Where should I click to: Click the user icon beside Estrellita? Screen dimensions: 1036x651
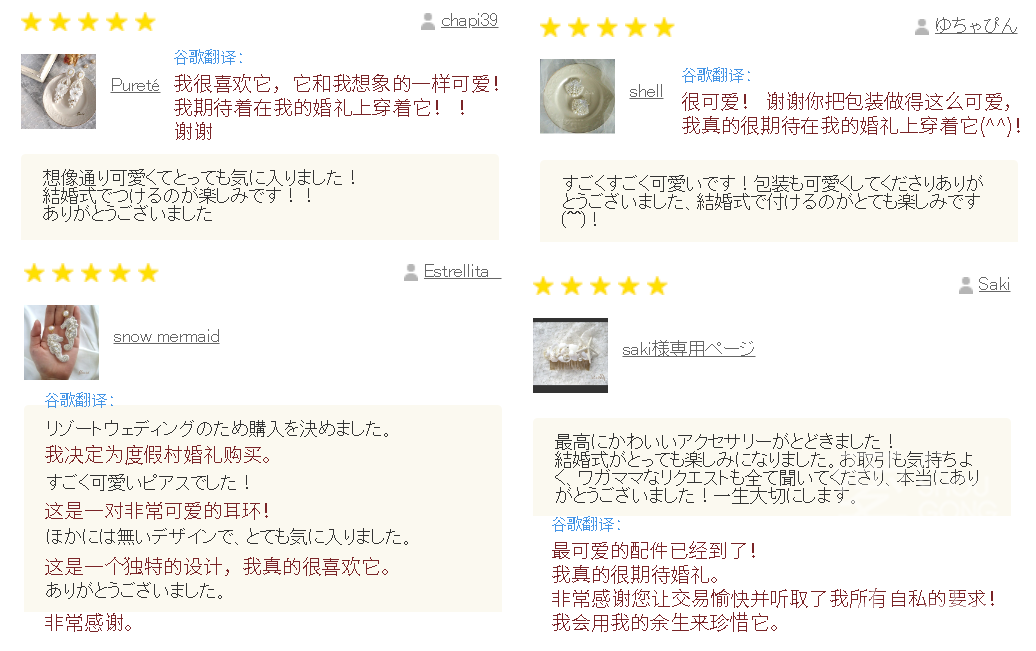[410, 272]
